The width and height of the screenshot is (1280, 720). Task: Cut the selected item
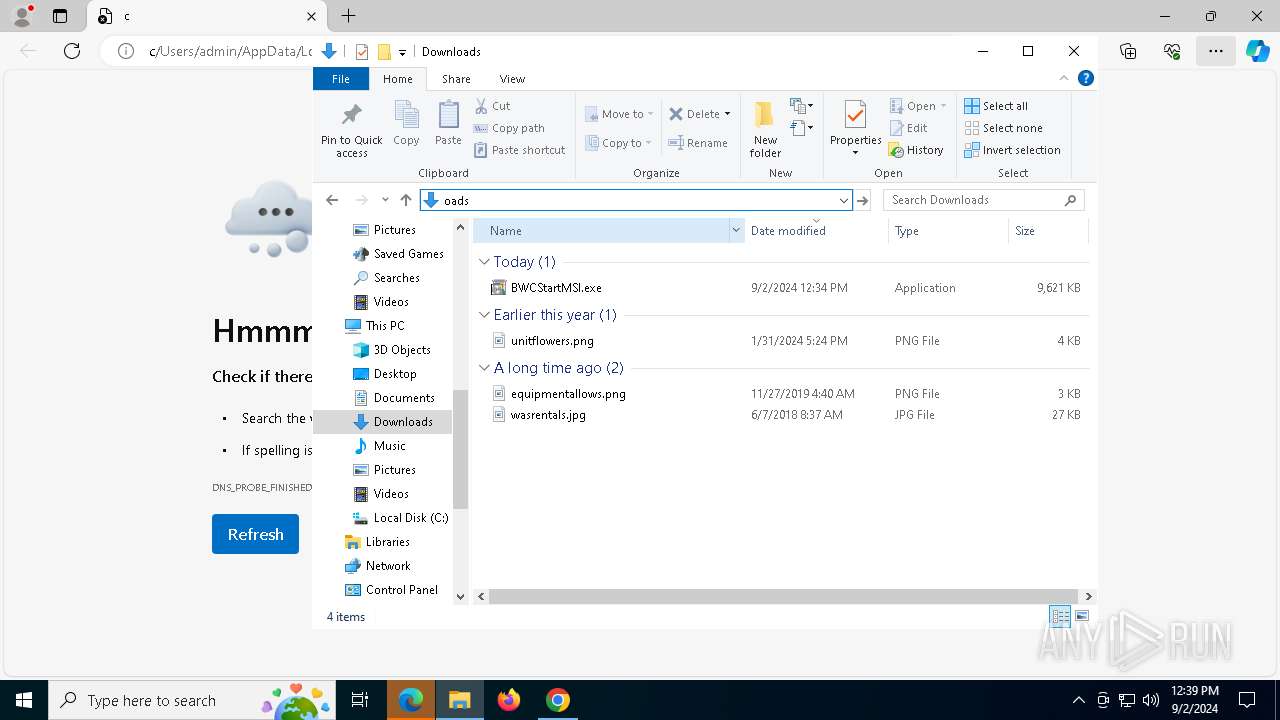[x=492, y=106]
